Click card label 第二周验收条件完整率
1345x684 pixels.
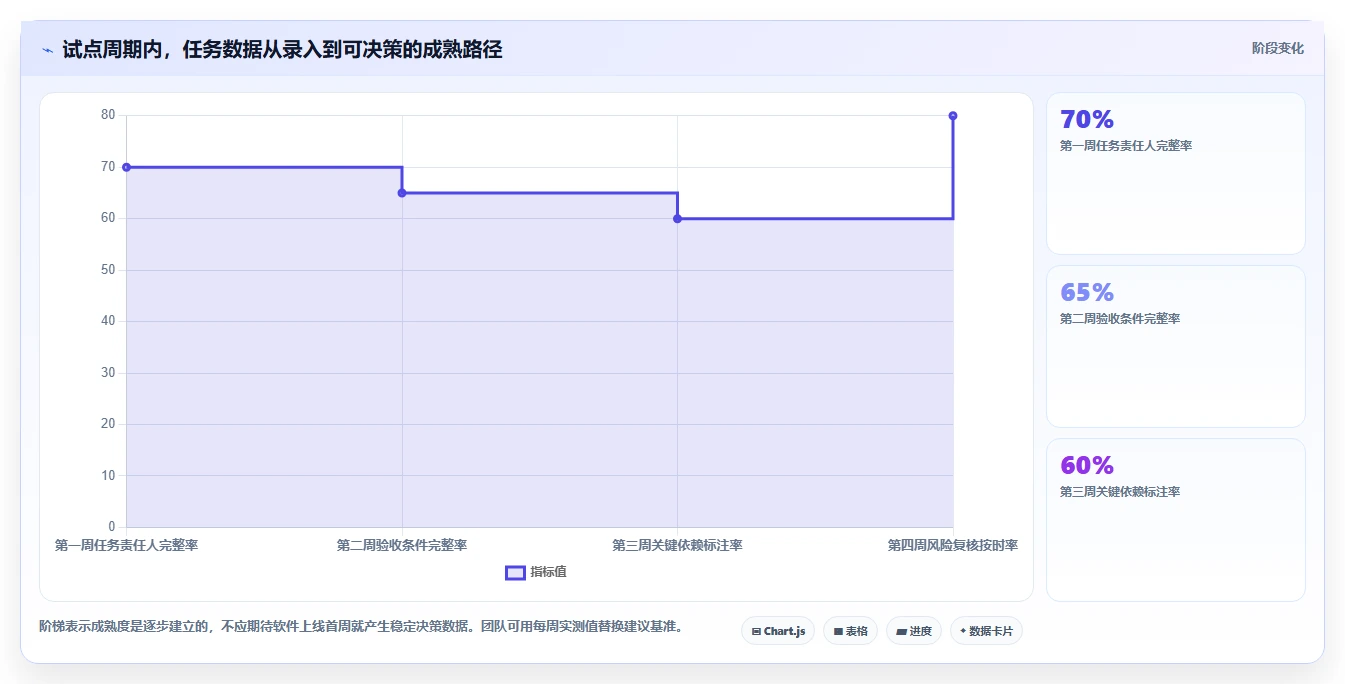pyautogui.click(x=1120, y=319)
